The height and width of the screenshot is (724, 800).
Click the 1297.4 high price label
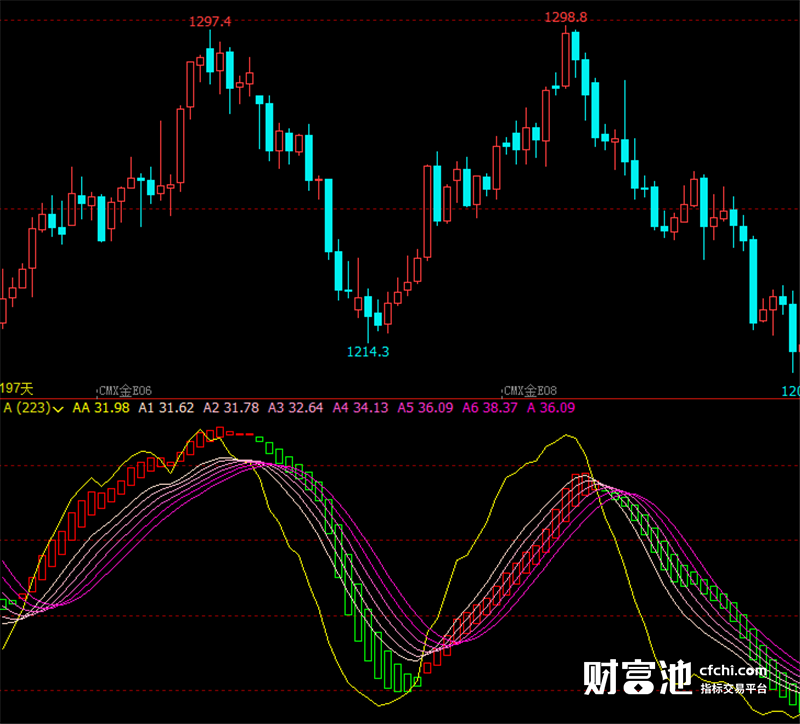click(x=210, y=21)
